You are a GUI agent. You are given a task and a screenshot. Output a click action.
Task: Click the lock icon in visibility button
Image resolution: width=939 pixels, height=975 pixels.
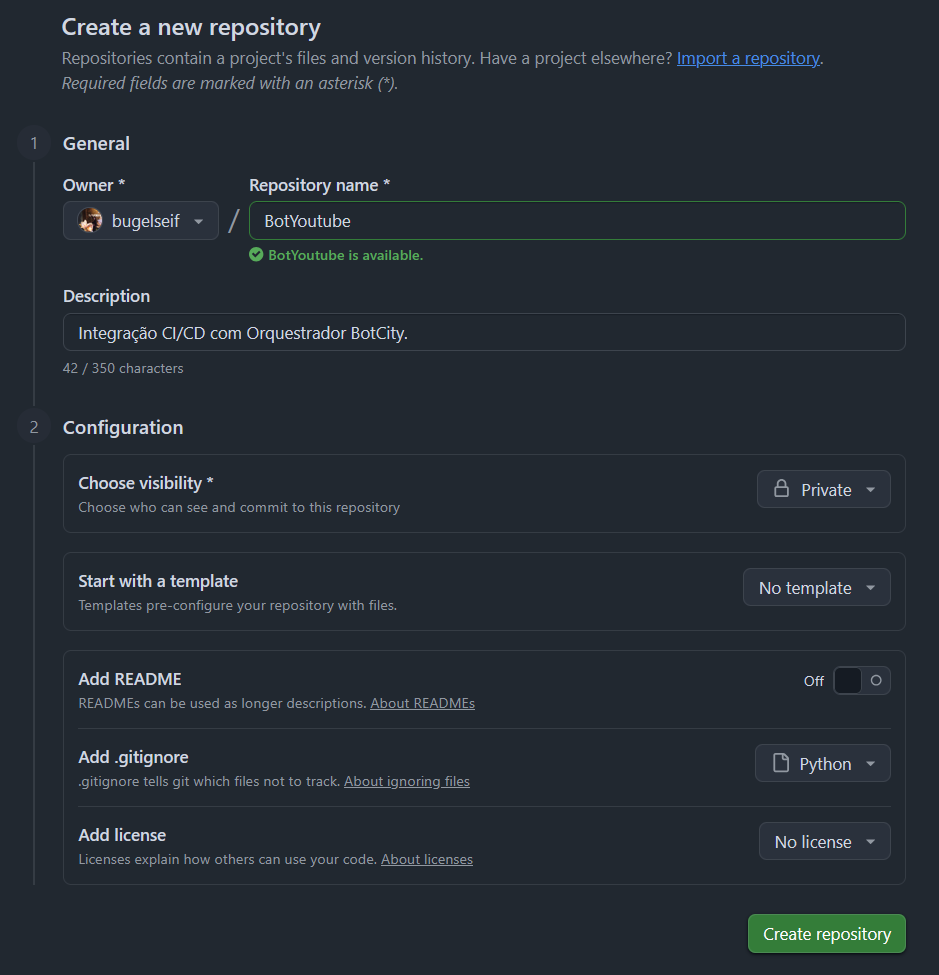(x=781, y=490)
